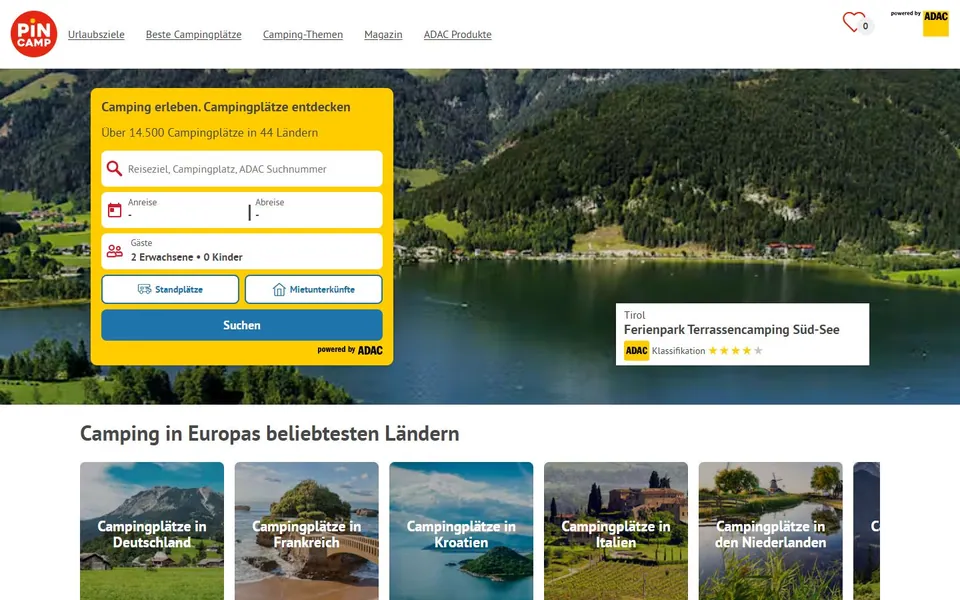960x600 pixels.
Task: Open the ADAC Produkte menu
Action: 457,34
